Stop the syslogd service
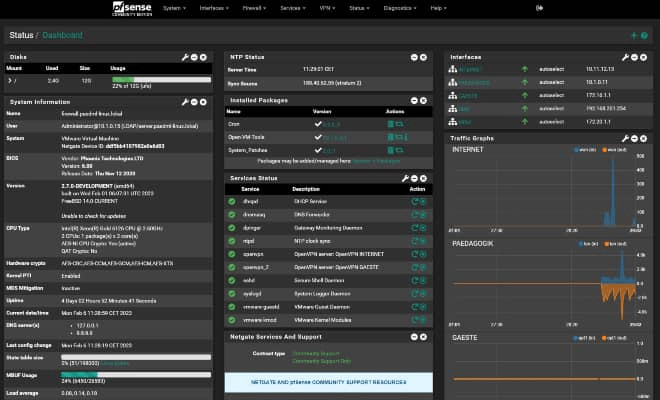The image size is (660, 400). point(423,293)
